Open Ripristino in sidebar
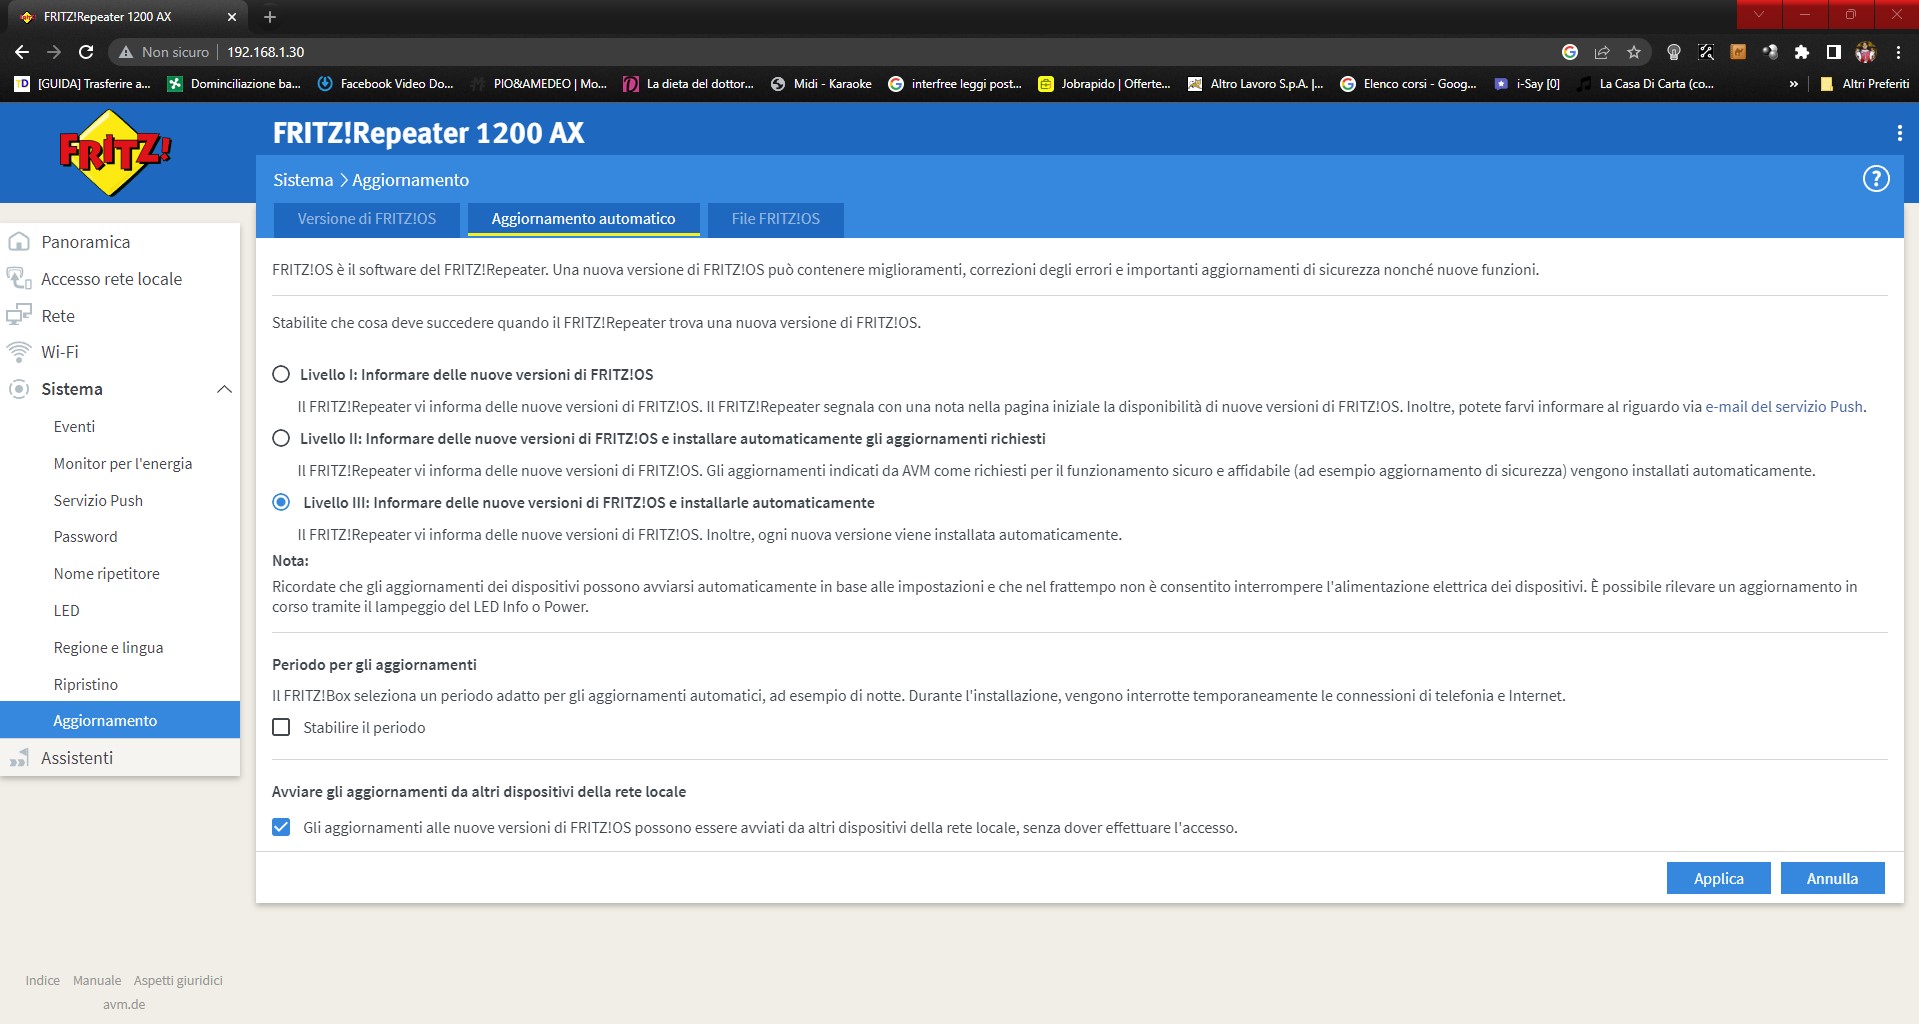This screenshot has width=1919, height=1024. pyautogui.click(x=85, y=684)
